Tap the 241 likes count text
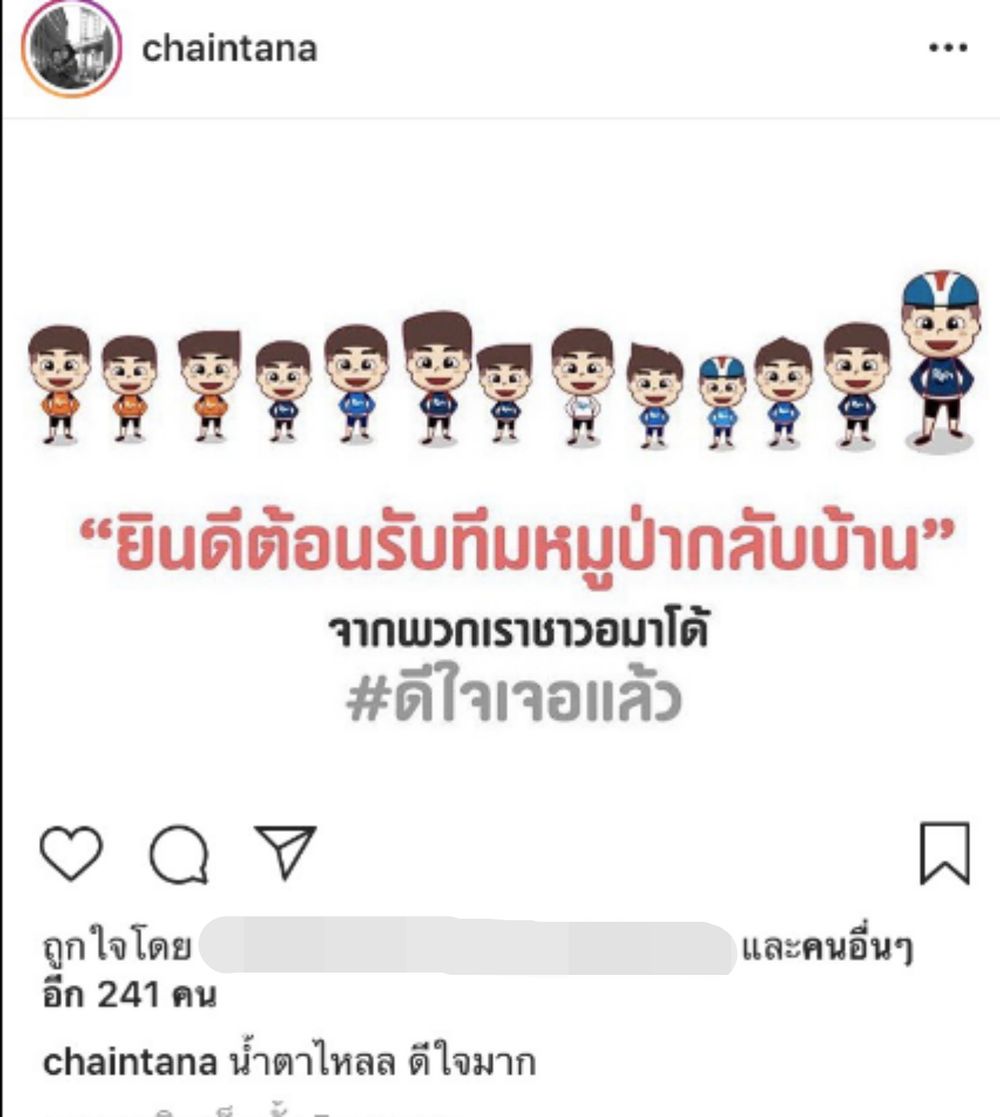 (129, 994)
